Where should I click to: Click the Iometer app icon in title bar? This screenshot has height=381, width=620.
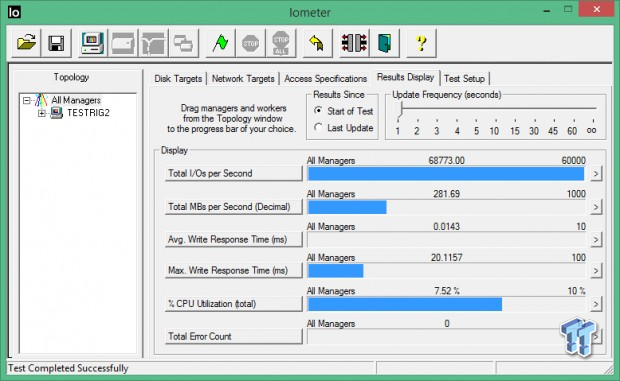14,12
